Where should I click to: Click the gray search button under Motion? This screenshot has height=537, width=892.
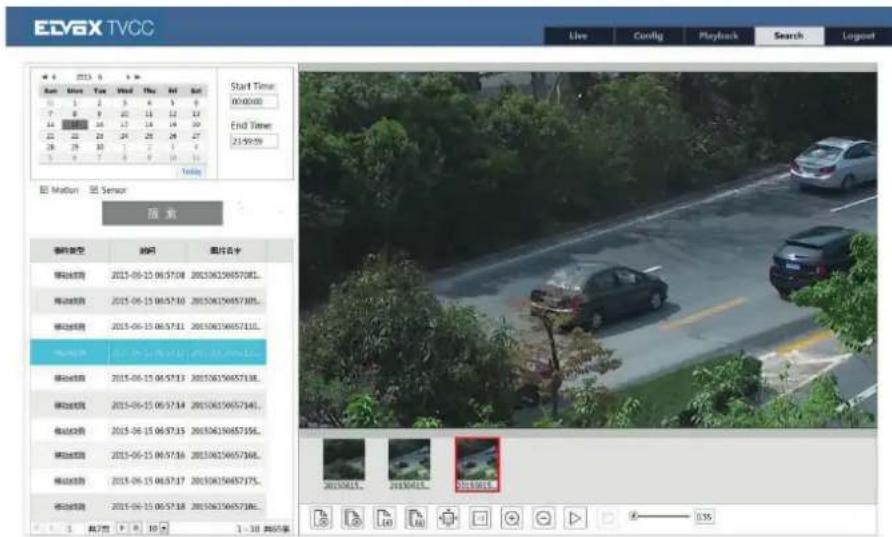(x=163, y=213)
